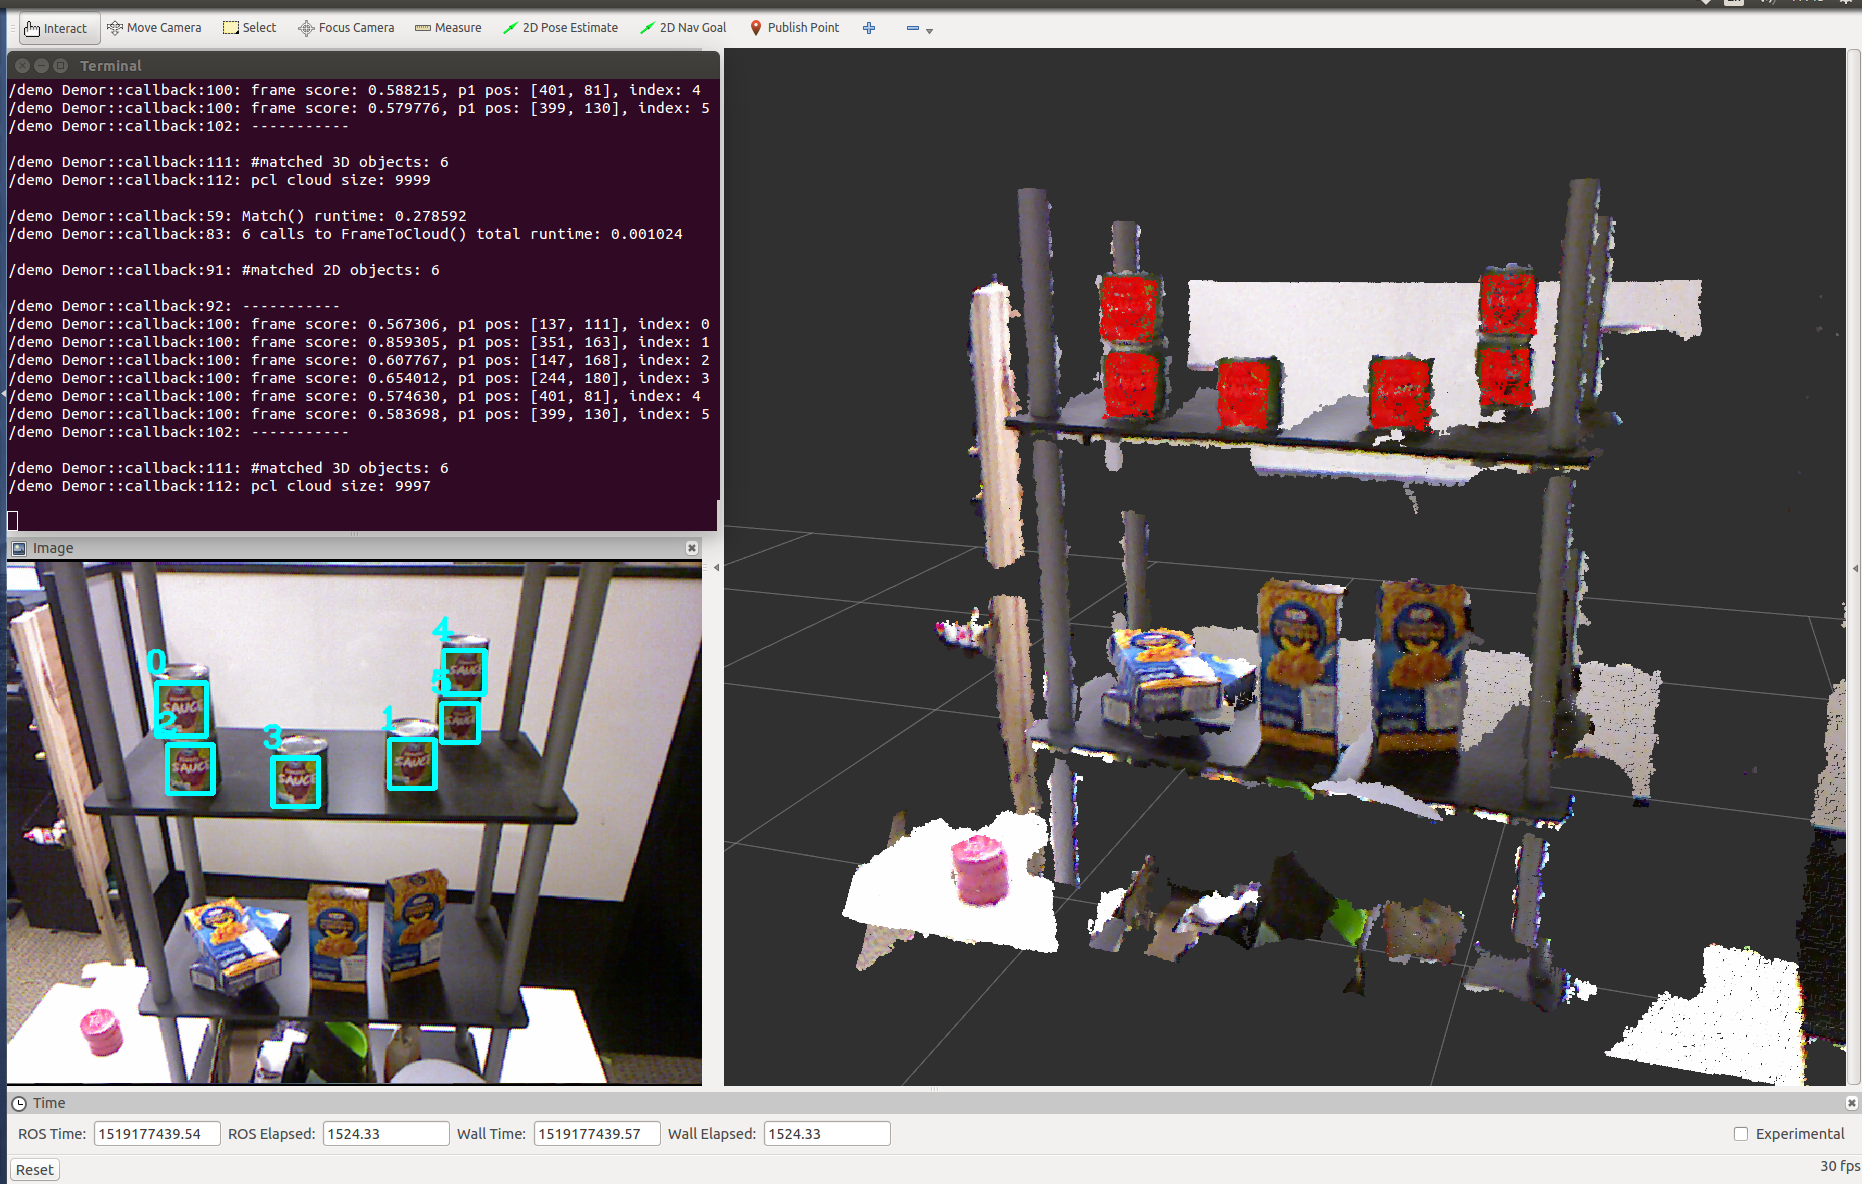1862x1184 pixels.
Task: Enable the Experimental checkbox
Action: (1741, 1134)
